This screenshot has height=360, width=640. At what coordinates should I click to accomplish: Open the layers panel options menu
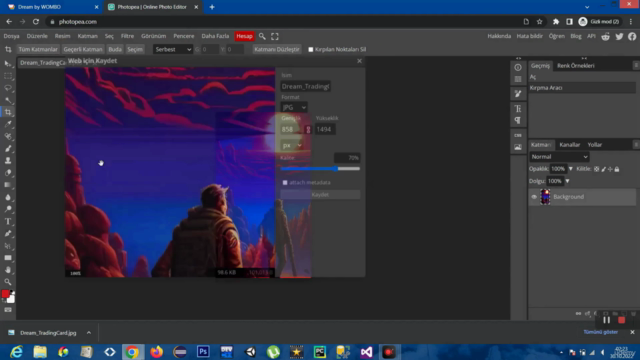636,144
